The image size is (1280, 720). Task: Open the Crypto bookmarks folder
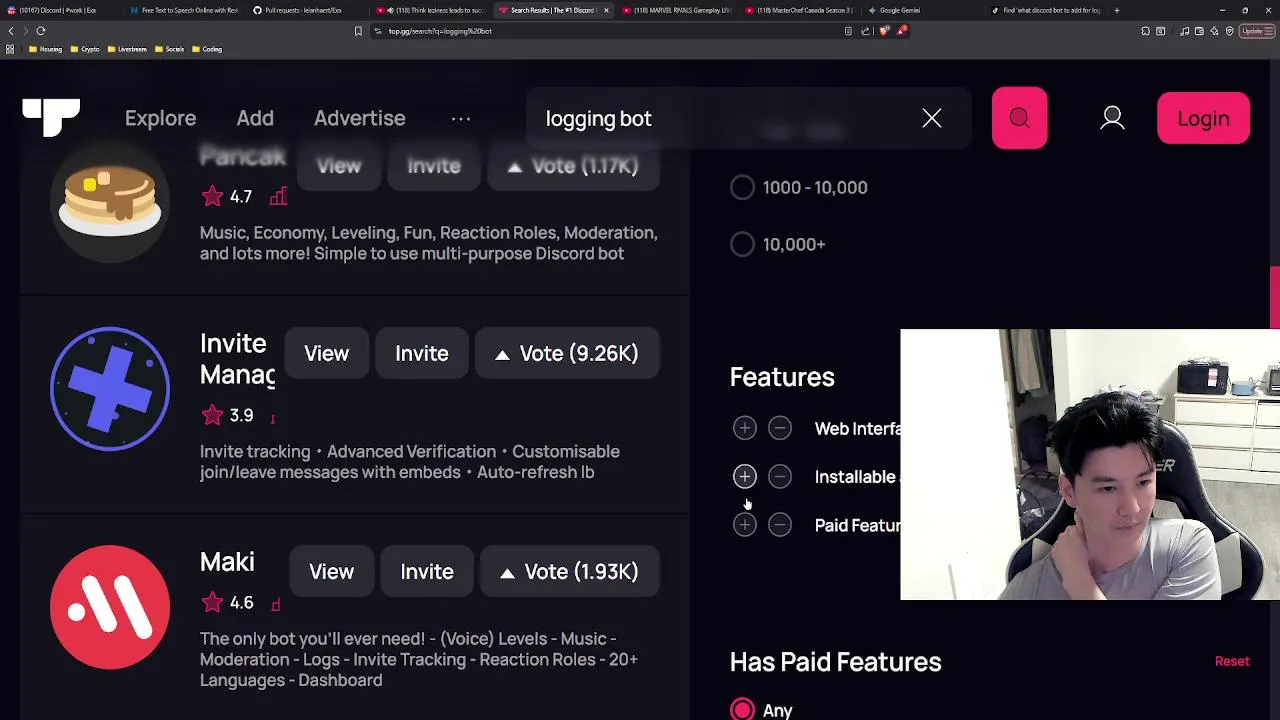[x=84, y=49]
